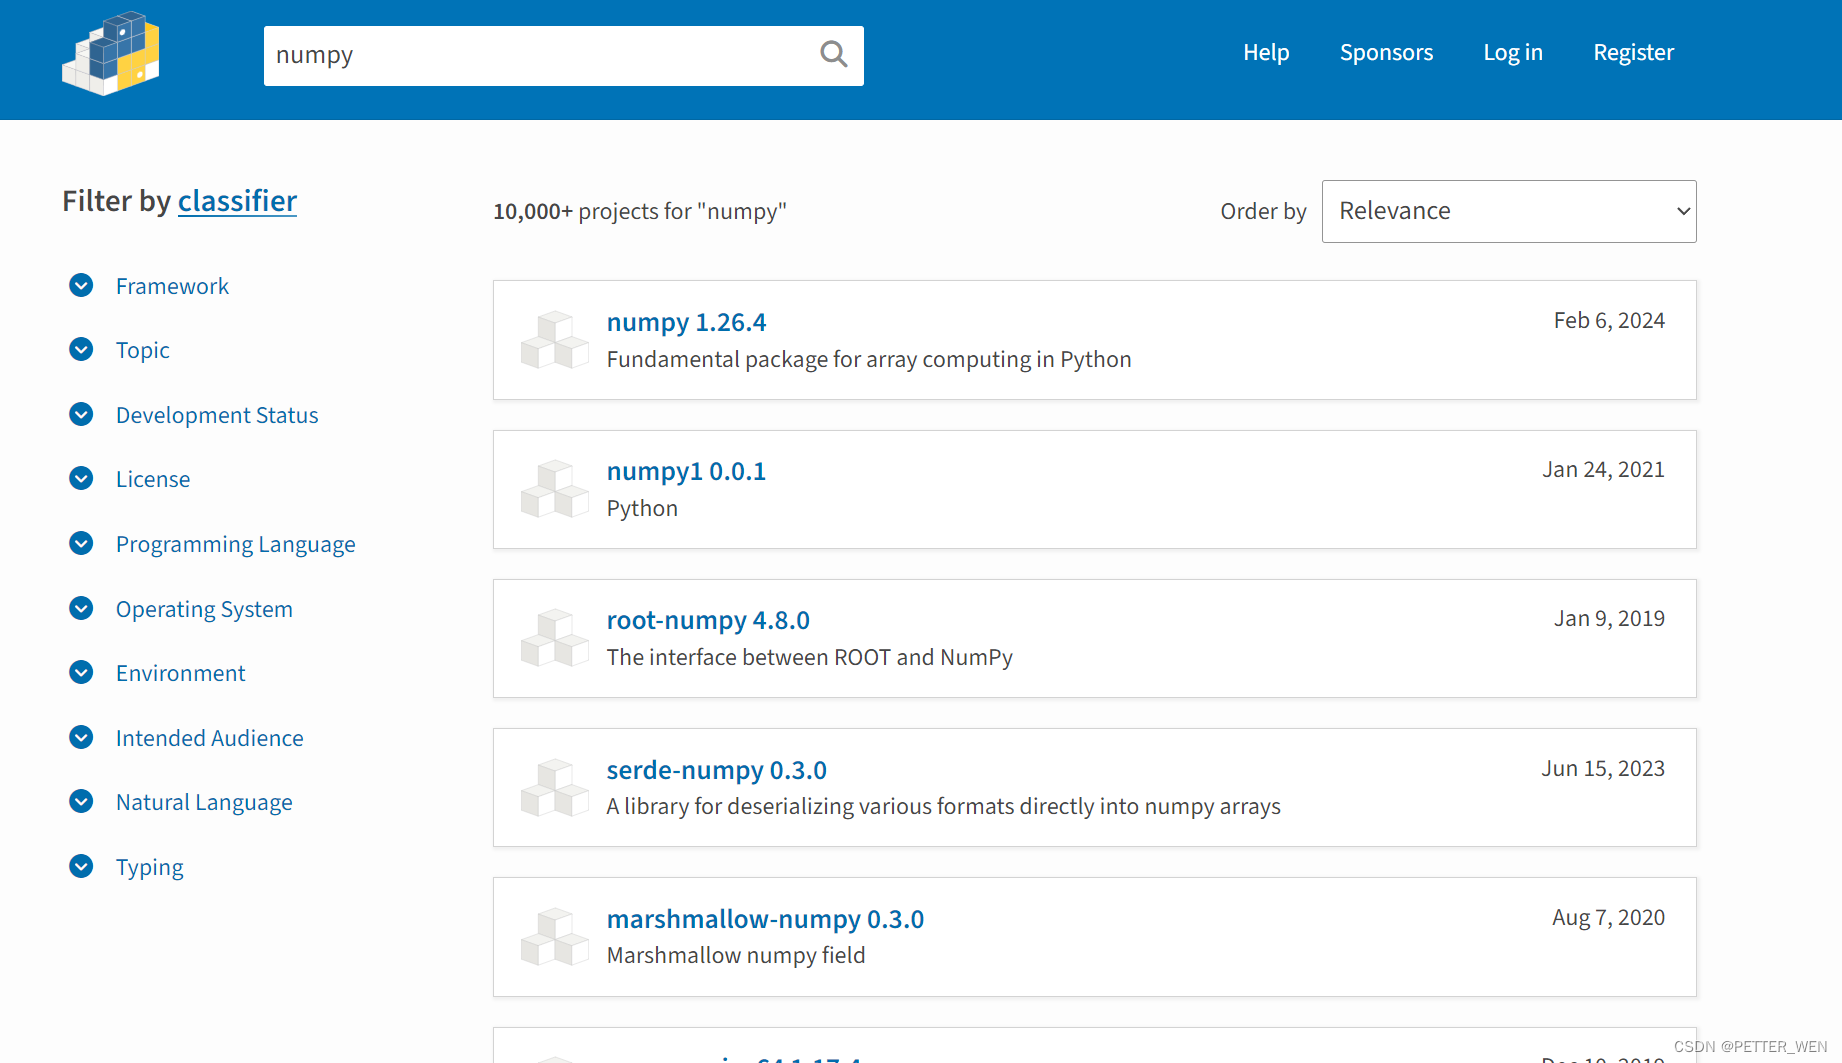Select the Intended Audience filter label
The height and width of the screenshot is (1063, 1842).
tap(210, 738)
